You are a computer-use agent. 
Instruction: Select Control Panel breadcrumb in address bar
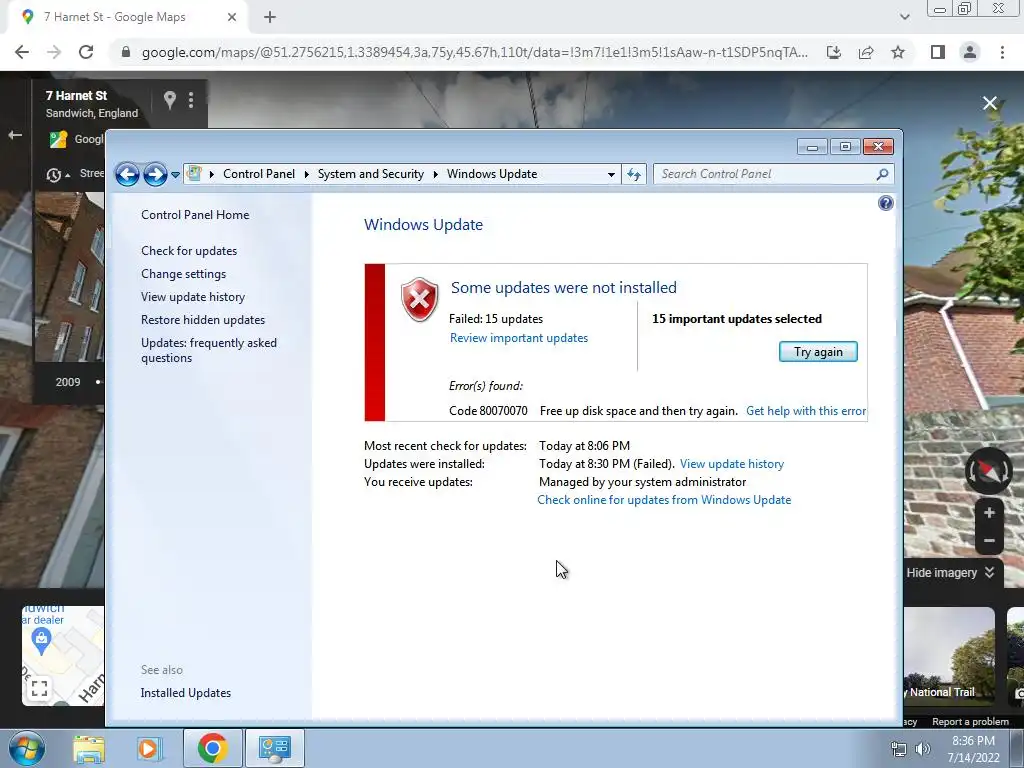pos(259,174)
